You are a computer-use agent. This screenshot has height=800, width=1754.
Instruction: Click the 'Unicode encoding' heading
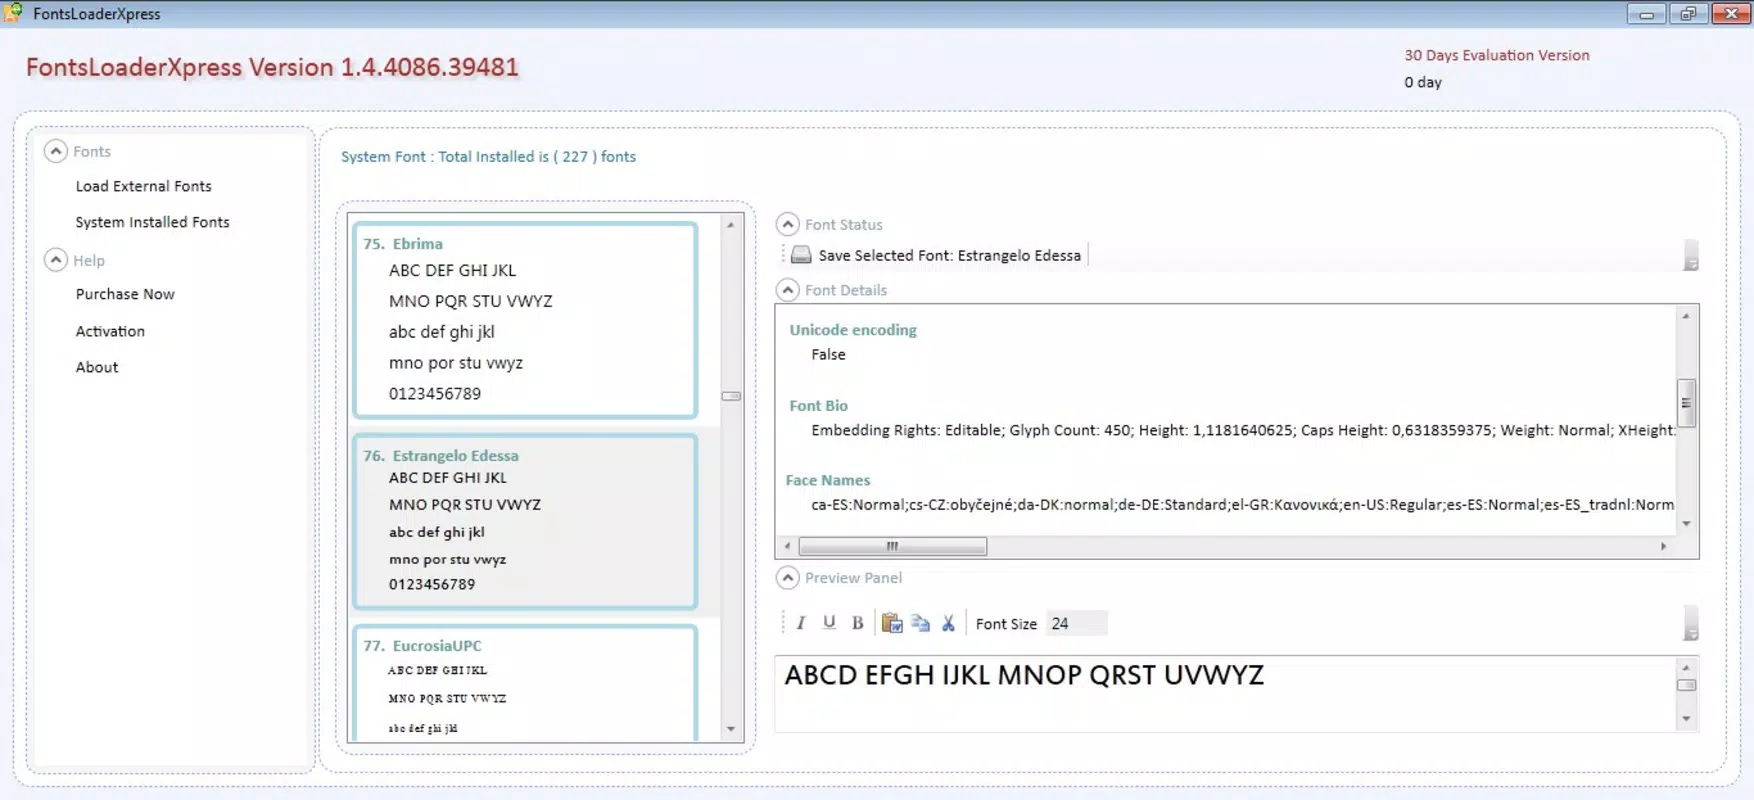(853, 330)
